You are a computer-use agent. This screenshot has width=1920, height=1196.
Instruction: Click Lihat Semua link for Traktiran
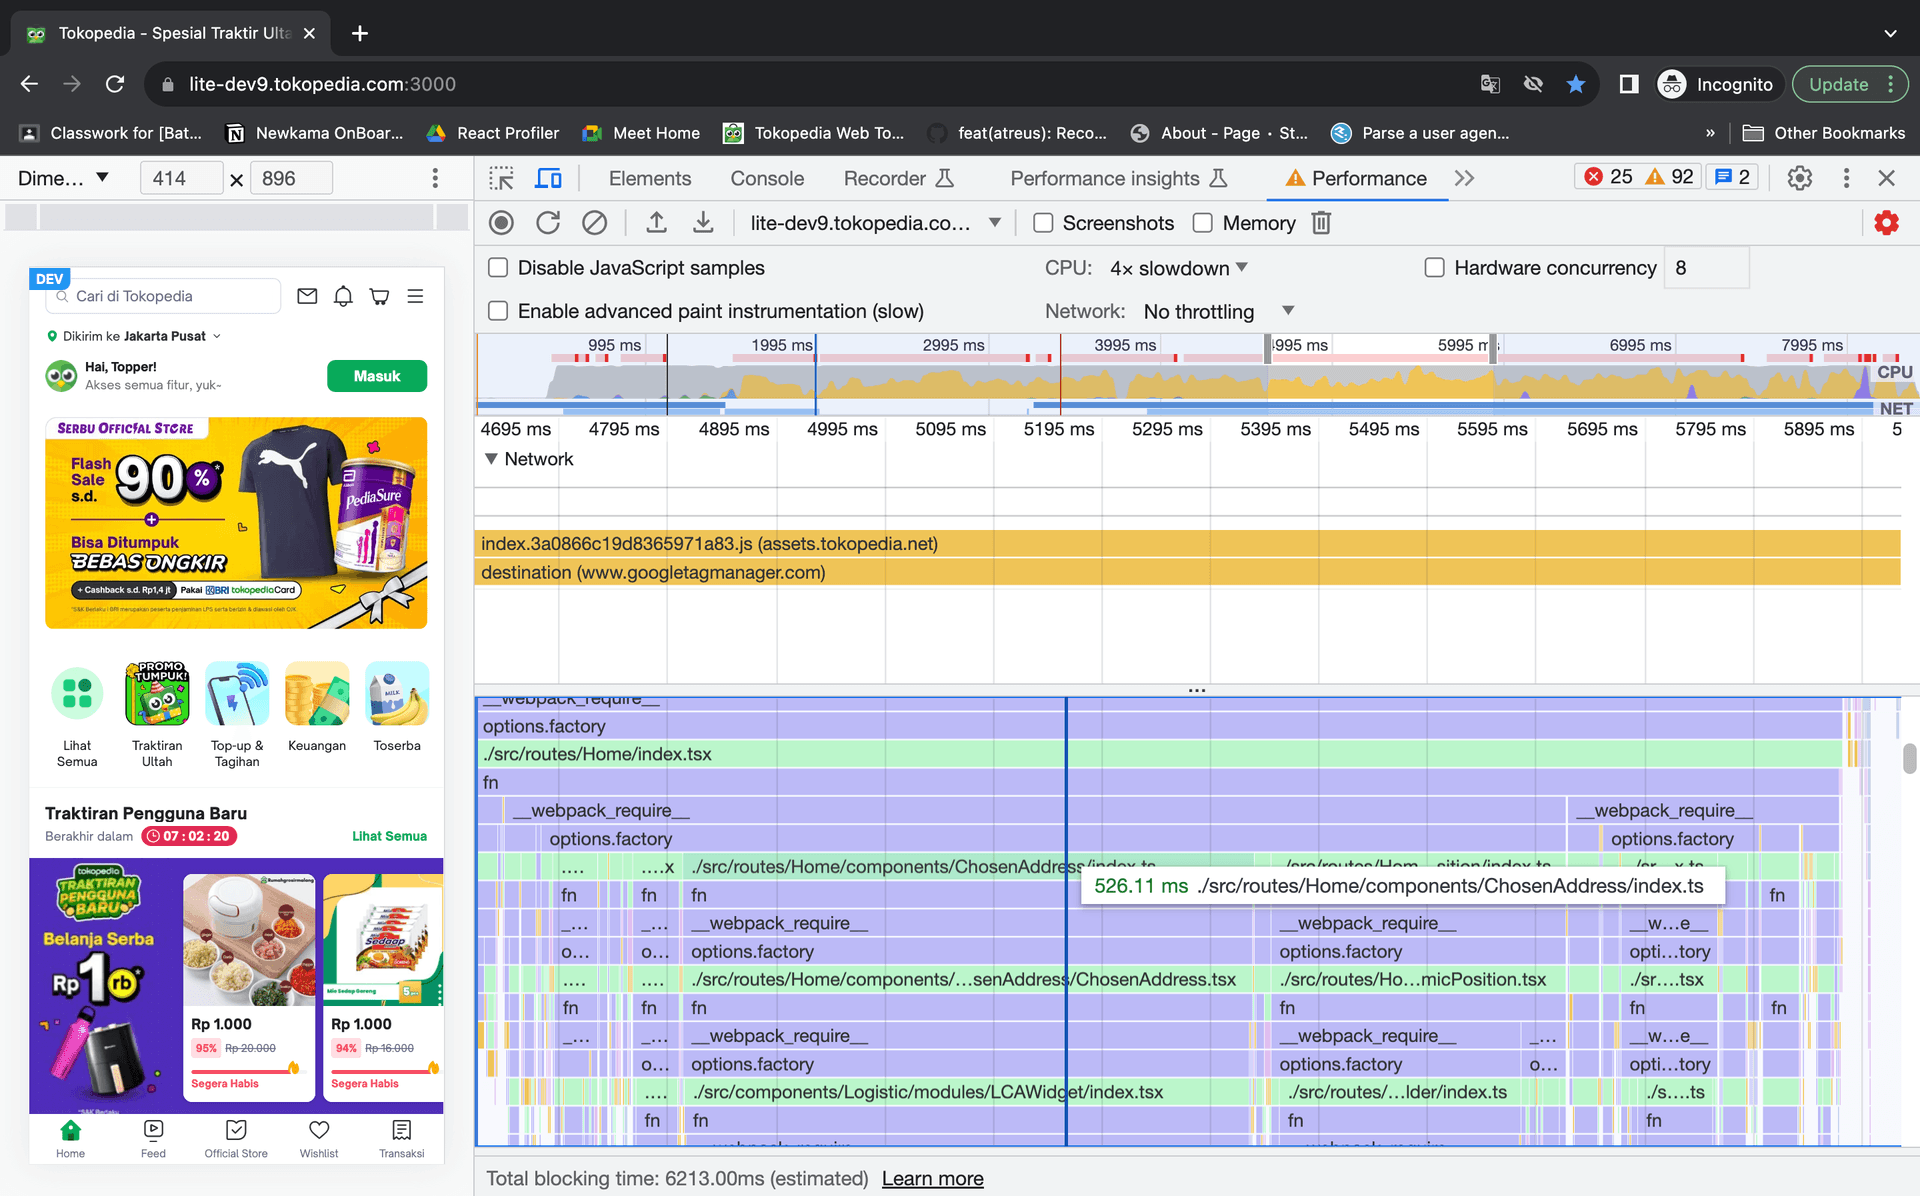tap(389, 836)
